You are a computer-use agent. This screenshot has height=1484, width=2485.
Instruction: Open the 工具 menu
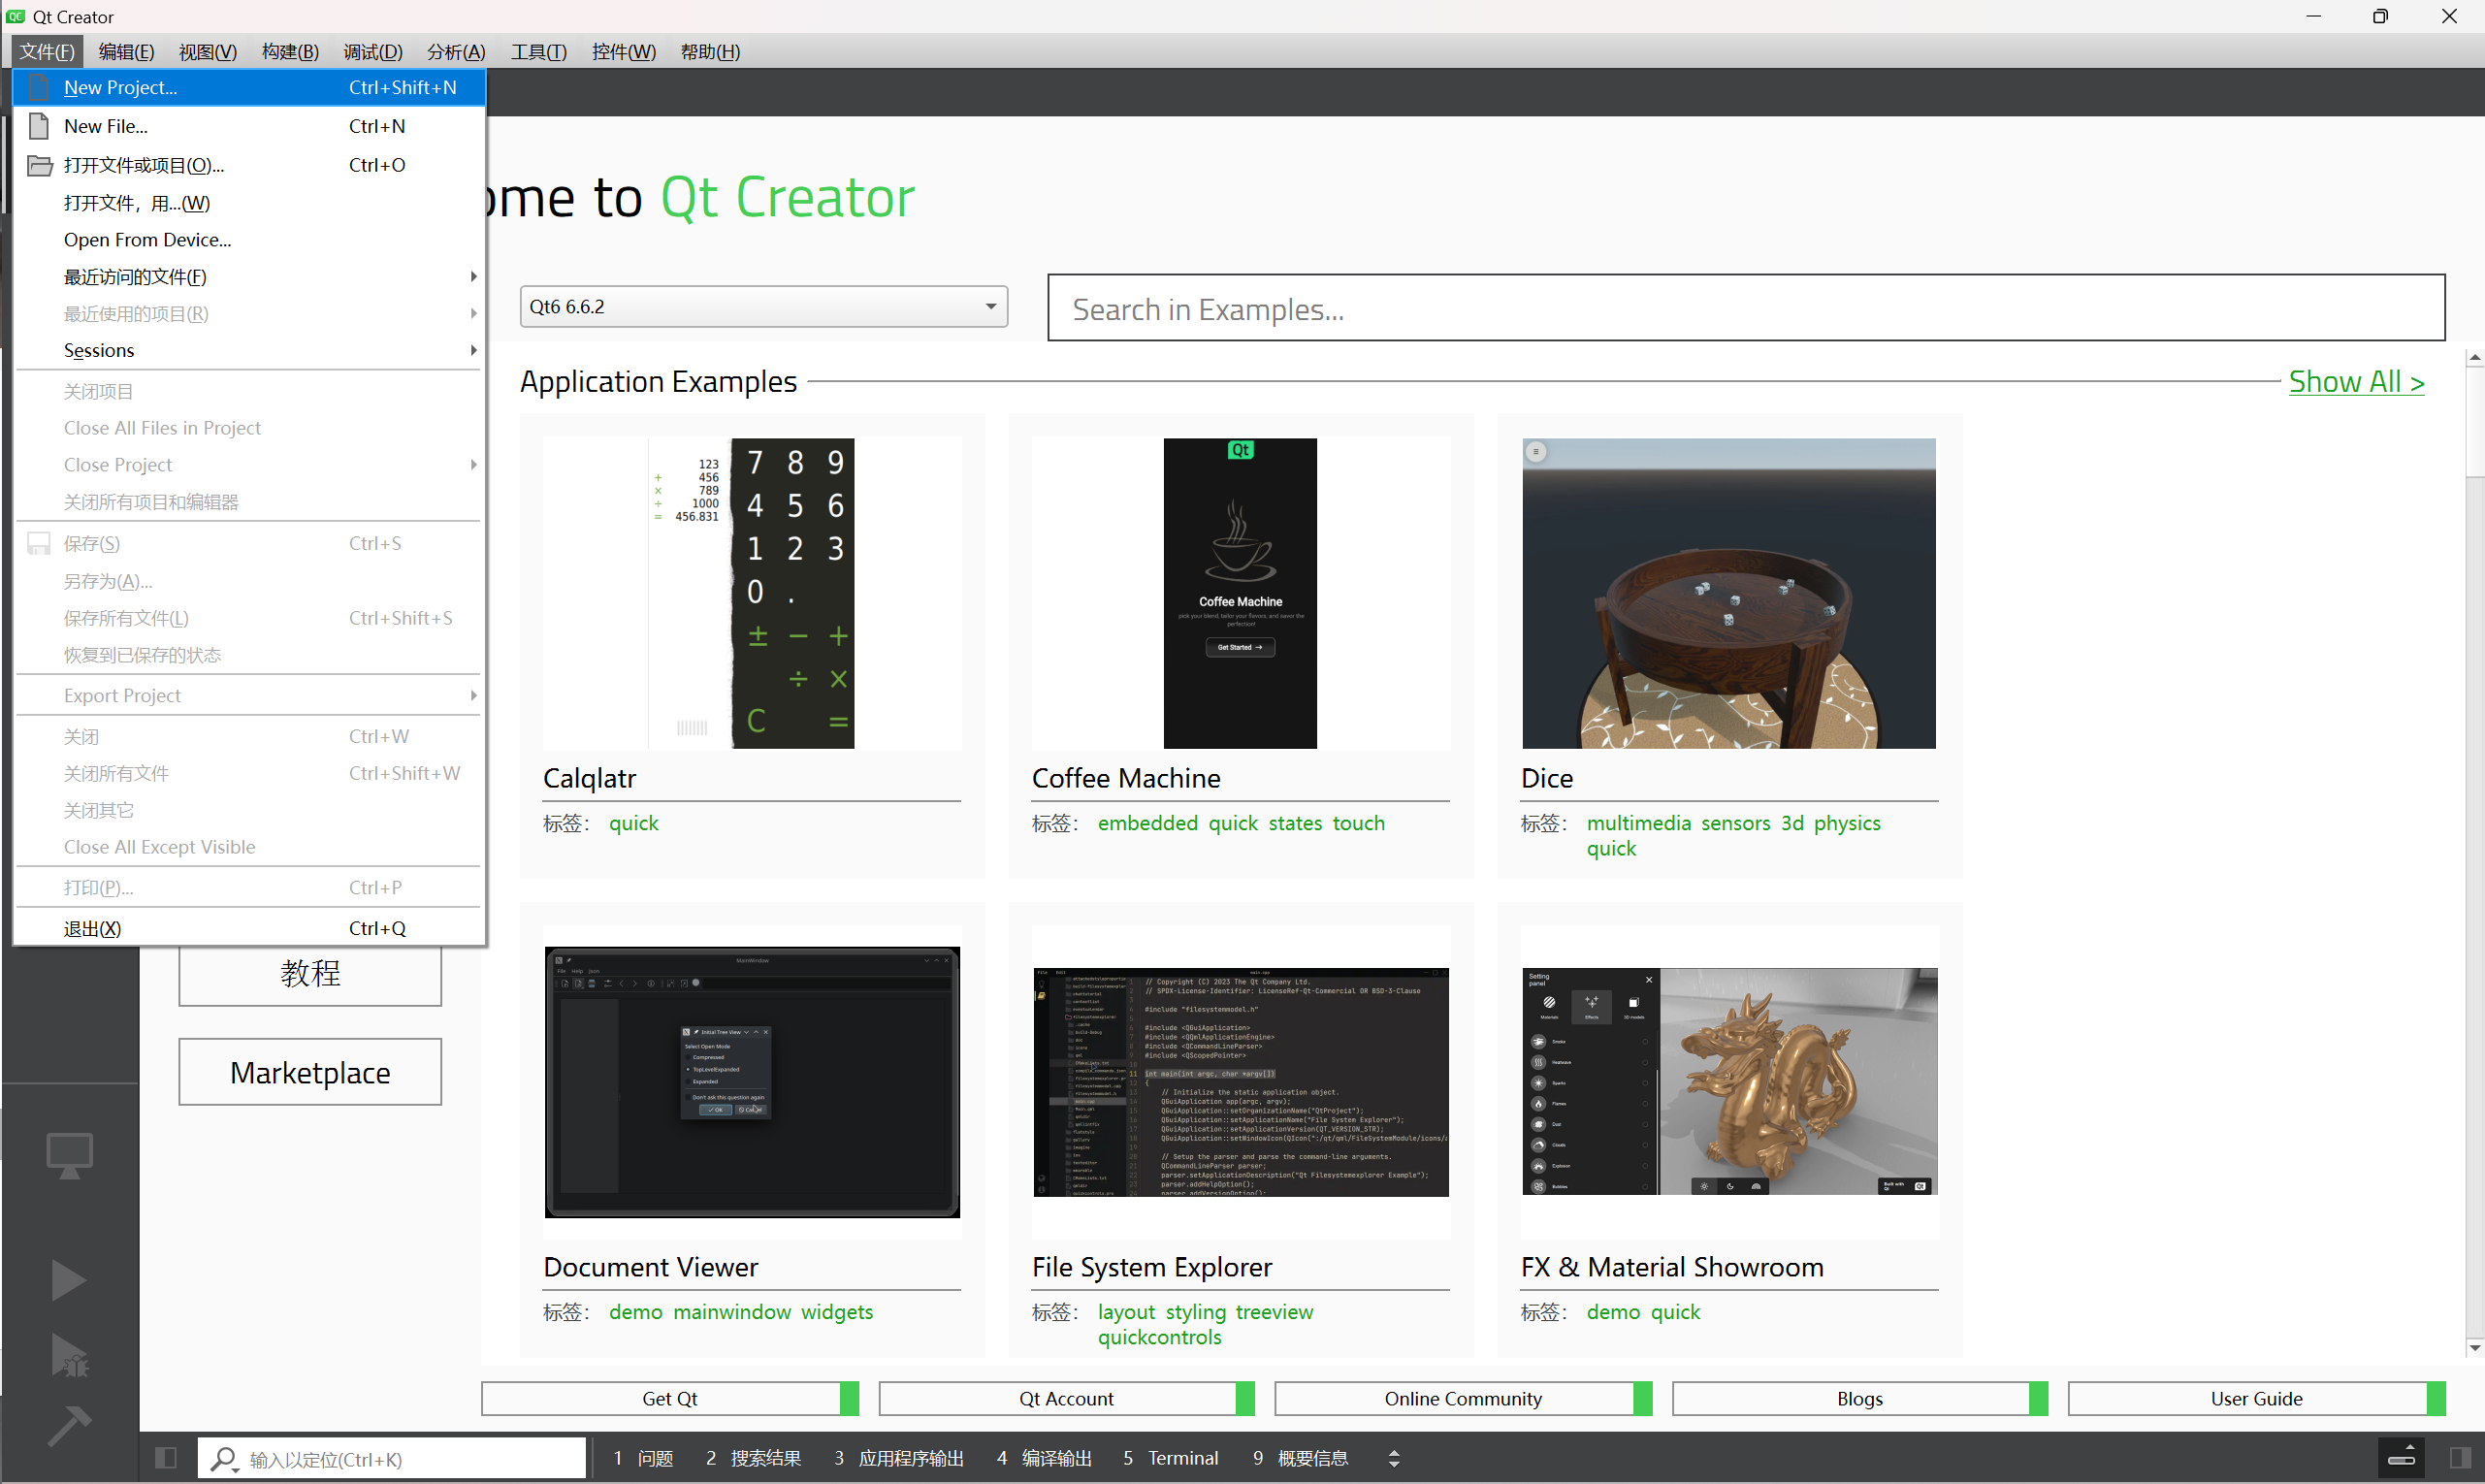click(538, 51)
